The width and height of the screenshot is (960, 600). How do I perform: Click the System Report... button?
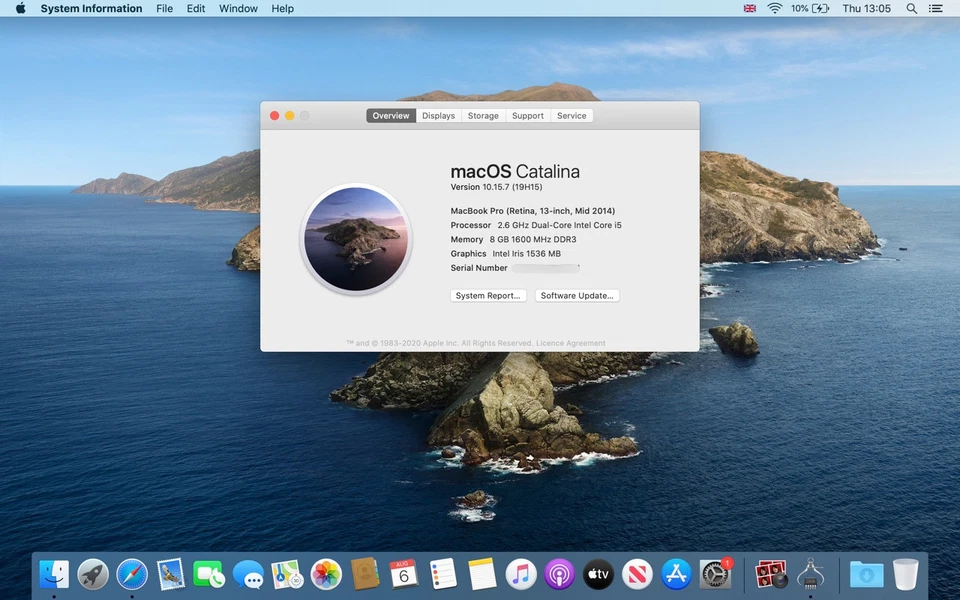[x=488, y=296]
